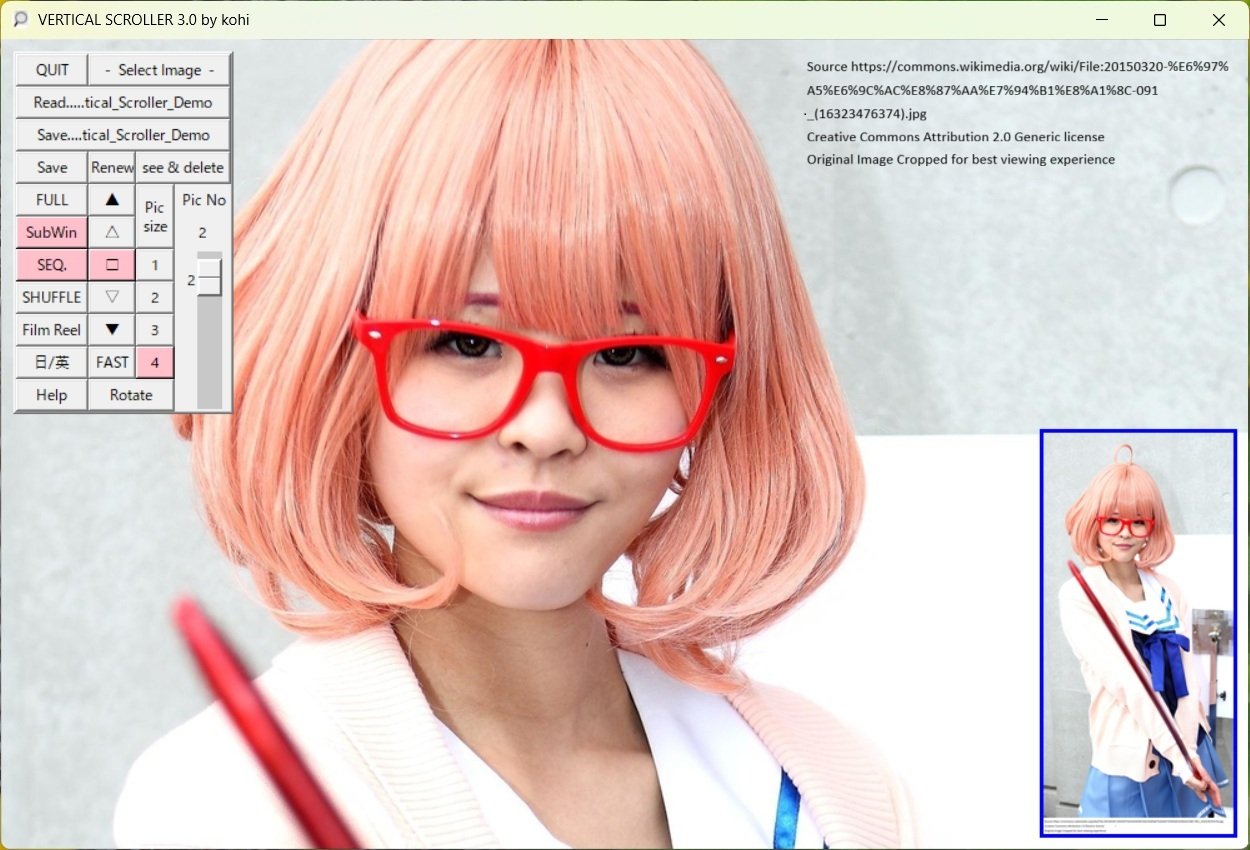The image size is (1250, 850).
Task: Enable SHUFFLE playback mode
Action: 52,297
